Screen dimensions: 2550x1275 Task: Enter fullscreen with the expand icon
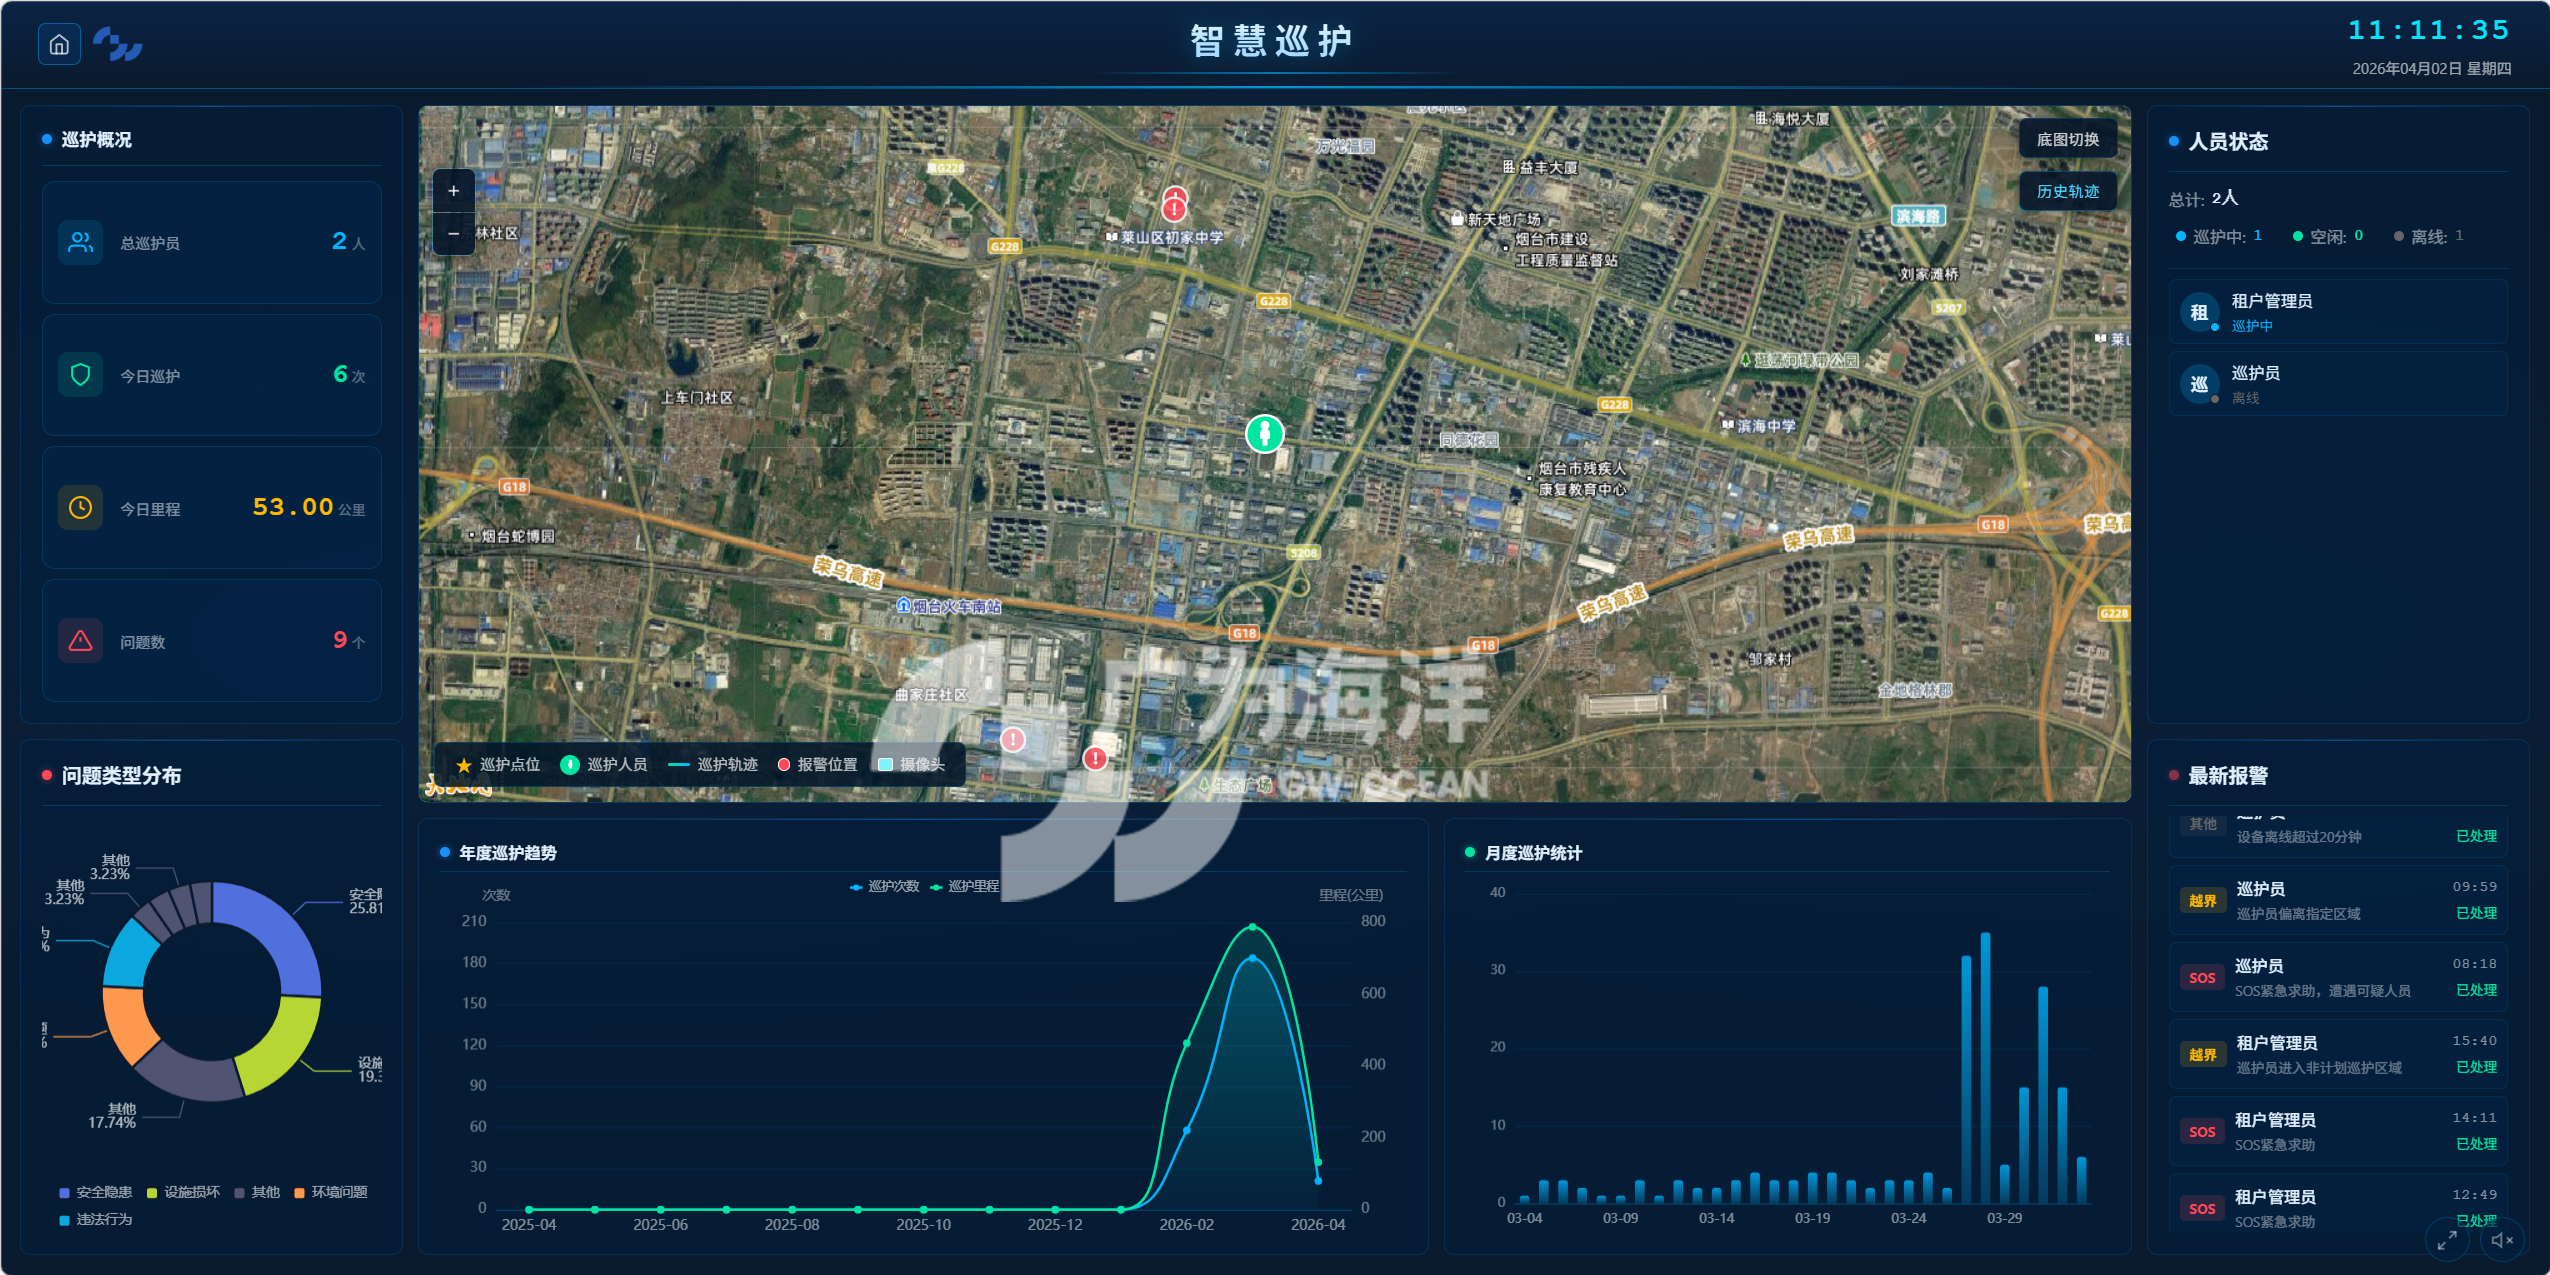2446,1240
